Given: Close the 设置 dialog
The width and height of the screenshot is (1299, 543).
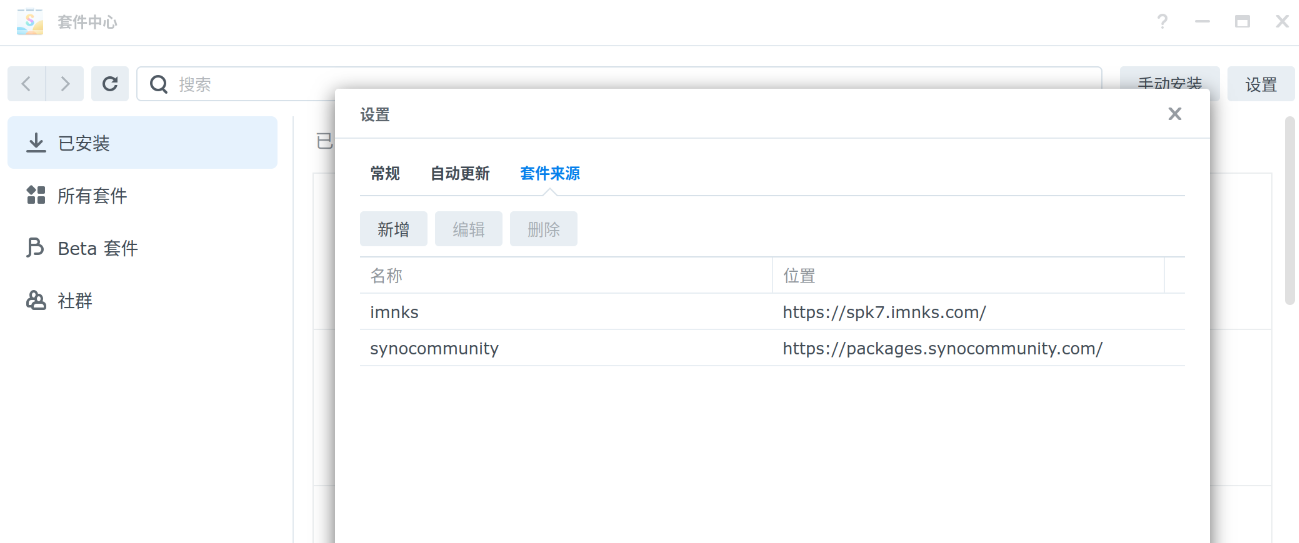Looking at the screenshot, I should point(1175,114).
